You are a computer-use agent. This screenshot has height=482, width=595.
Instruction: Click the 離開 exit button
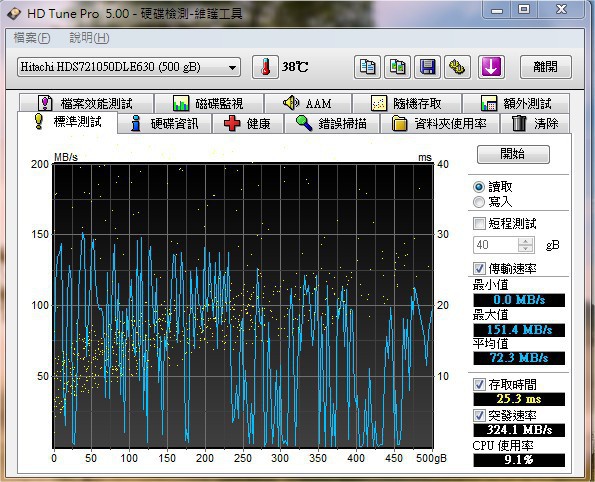[x=546, y=67]
